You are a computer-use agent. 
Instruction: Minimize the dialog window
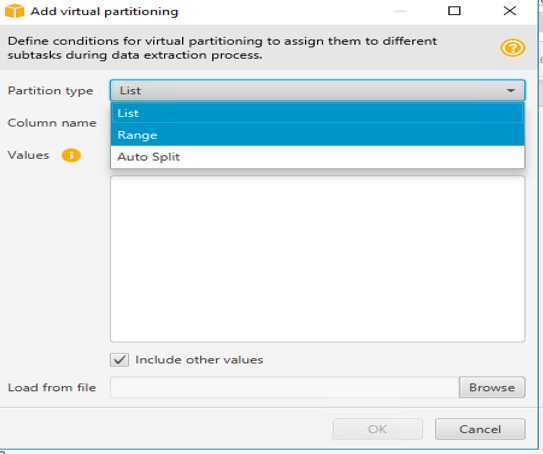click(400, 11)
